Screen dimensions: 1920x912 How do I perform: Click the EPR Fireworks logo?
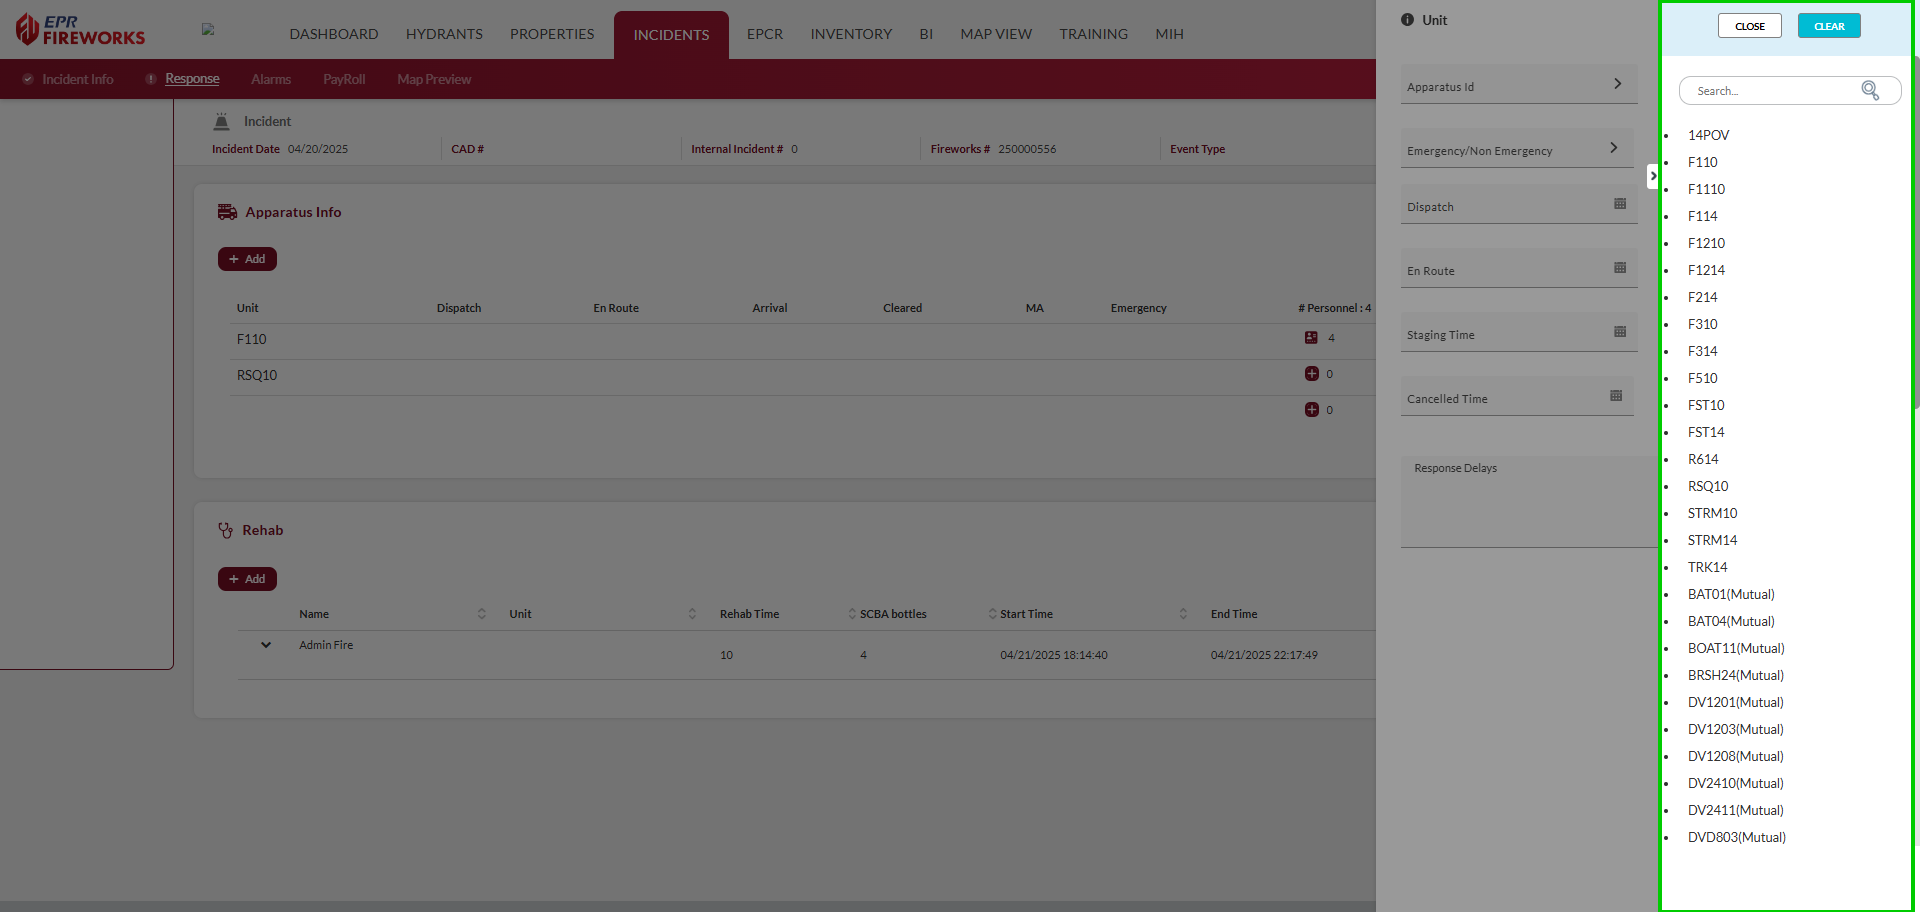80,30
